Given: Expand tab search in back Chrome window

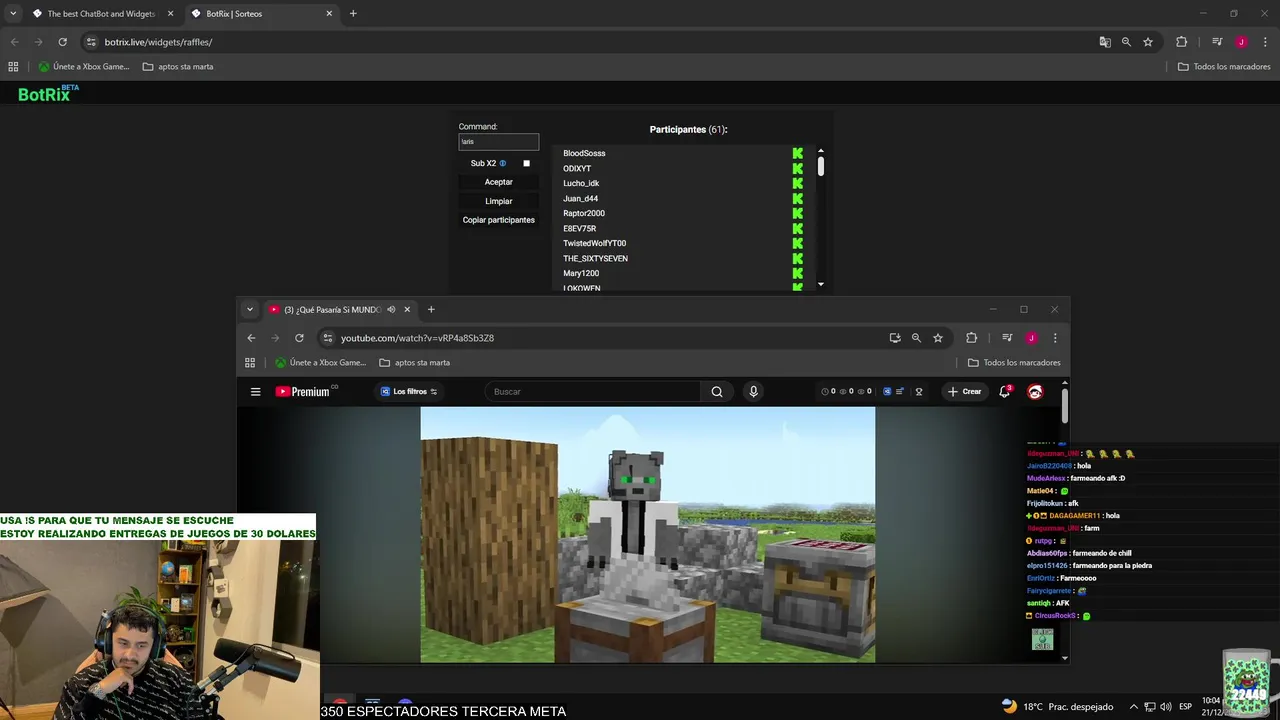Looking at the screenshot, I should (x=13, y=14).
